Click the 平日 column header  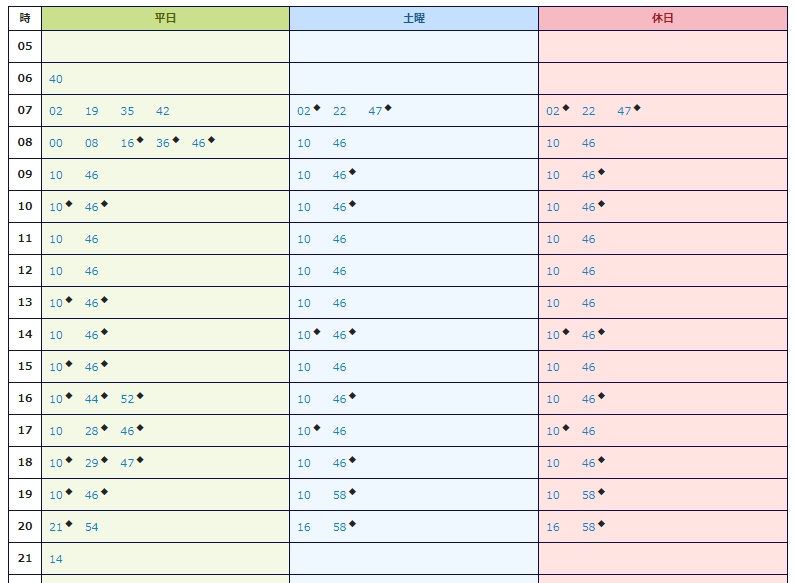coord(165,18)
